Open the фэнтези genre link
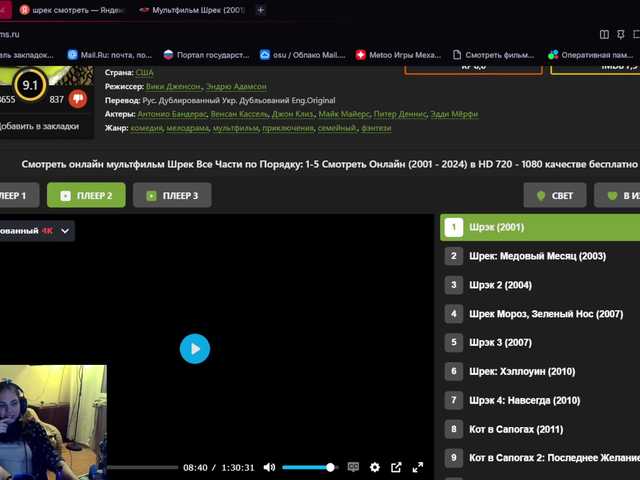The width and height of the screenshot is (640, 480). pos(376,128)
